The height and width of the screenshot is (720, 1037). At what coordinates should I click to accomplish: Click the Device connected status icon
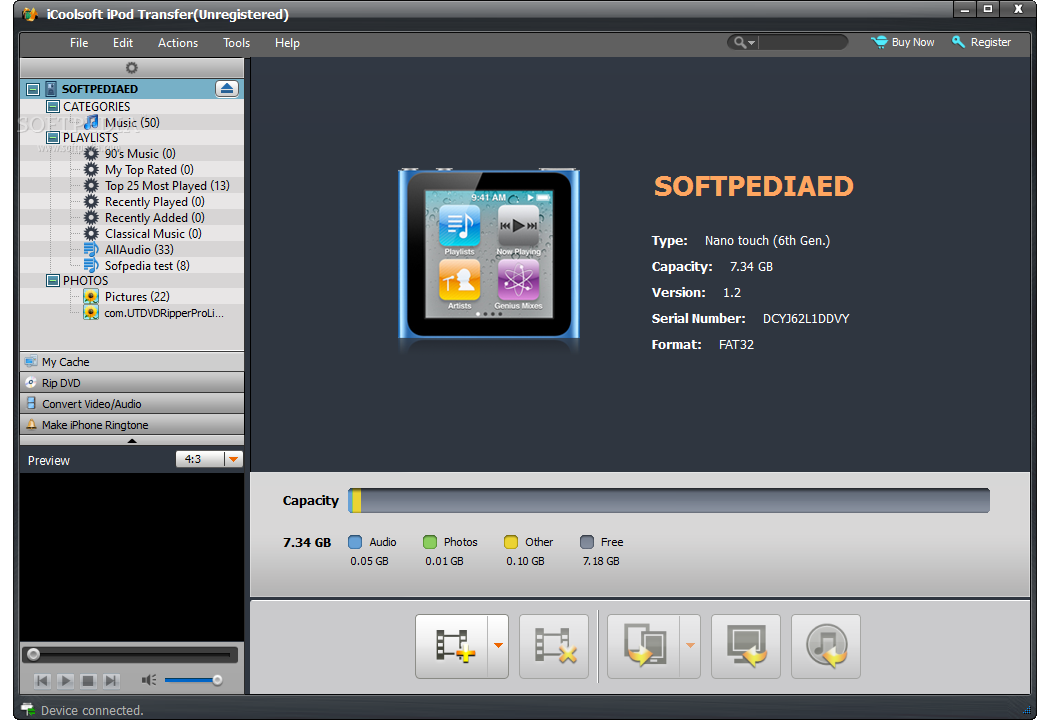click(x=28, y=710)
